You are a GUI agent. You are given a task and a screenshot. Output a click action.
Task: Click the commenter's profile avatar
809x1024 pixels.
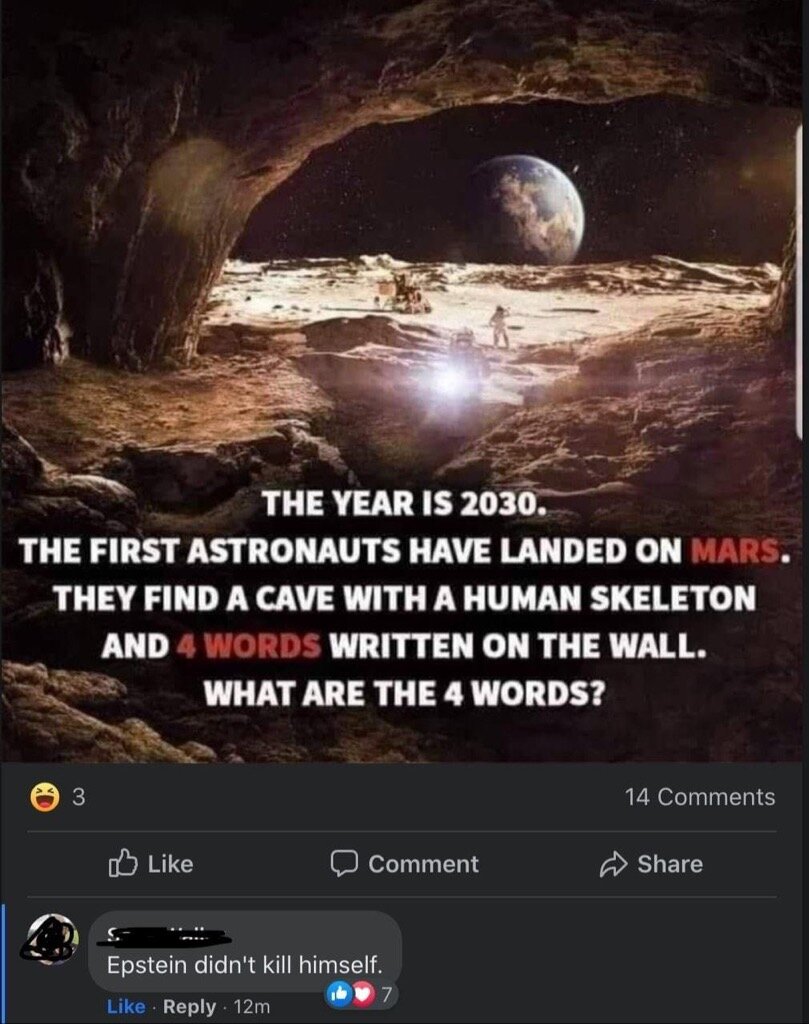50,938
